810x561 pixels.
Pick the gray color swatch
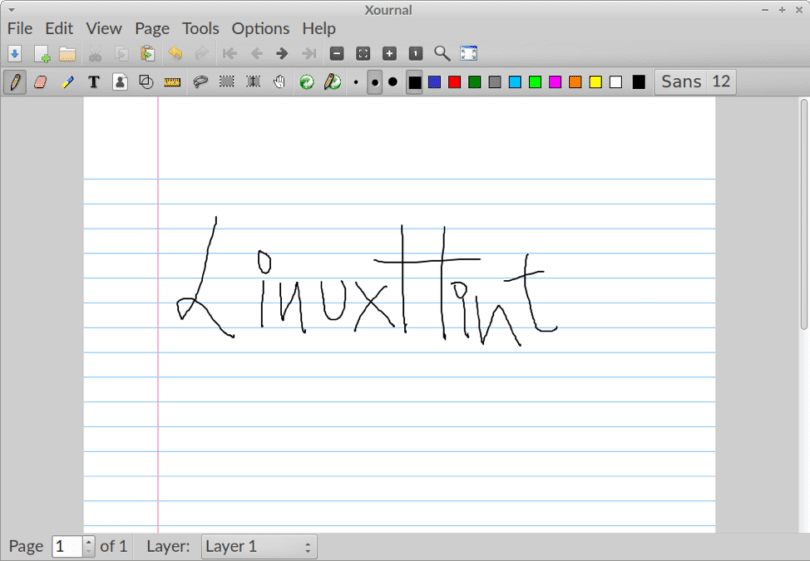(x=495, y=82)
